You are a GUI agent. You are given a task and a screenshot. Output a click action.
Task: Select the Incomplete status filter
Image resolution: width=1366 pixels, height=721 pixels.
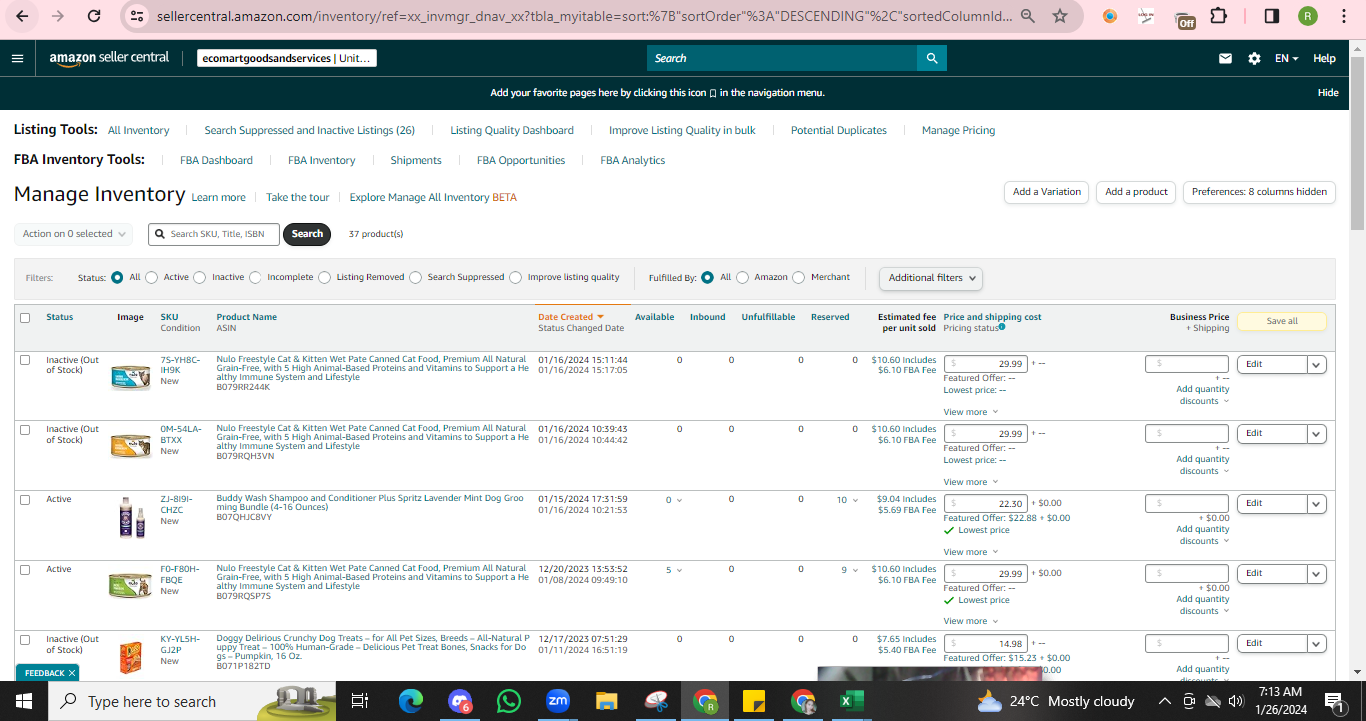point(255,277)
